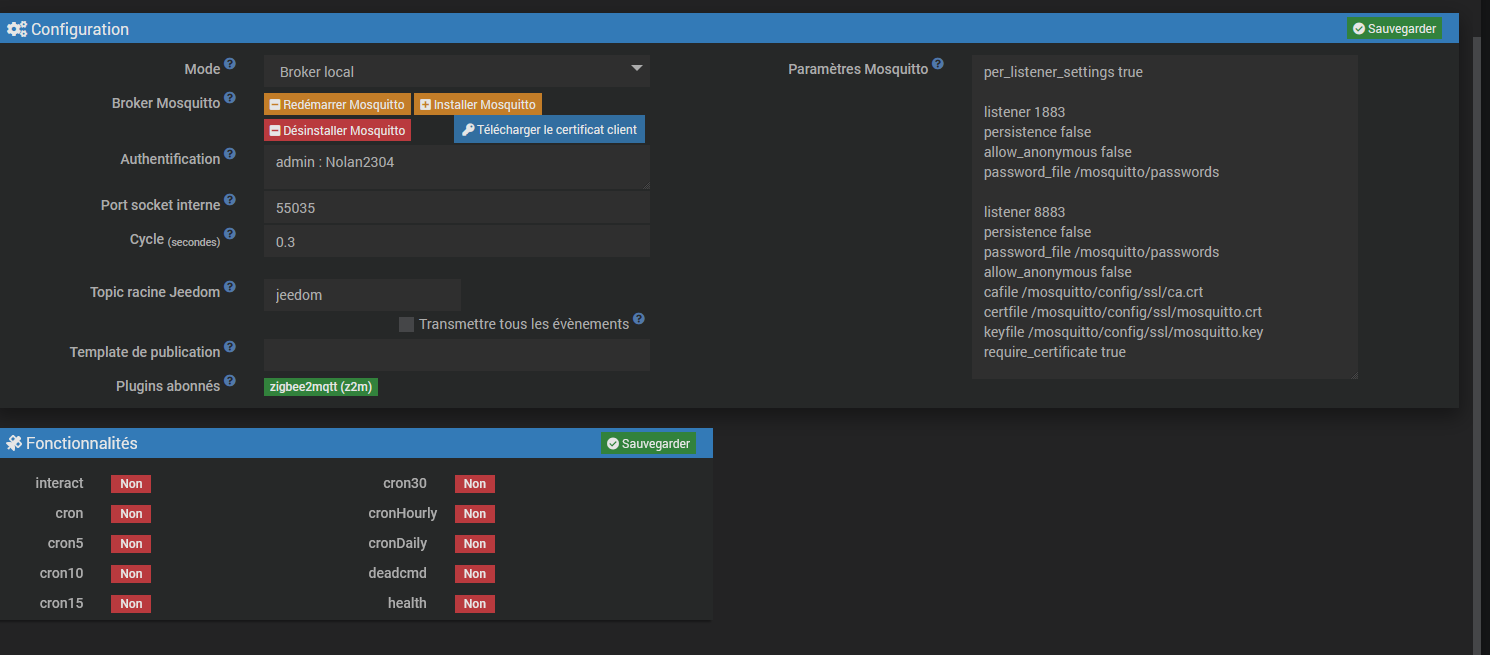Click help icon next to Template de publication
Viewport: 1490px width, 655px height.
230,347
